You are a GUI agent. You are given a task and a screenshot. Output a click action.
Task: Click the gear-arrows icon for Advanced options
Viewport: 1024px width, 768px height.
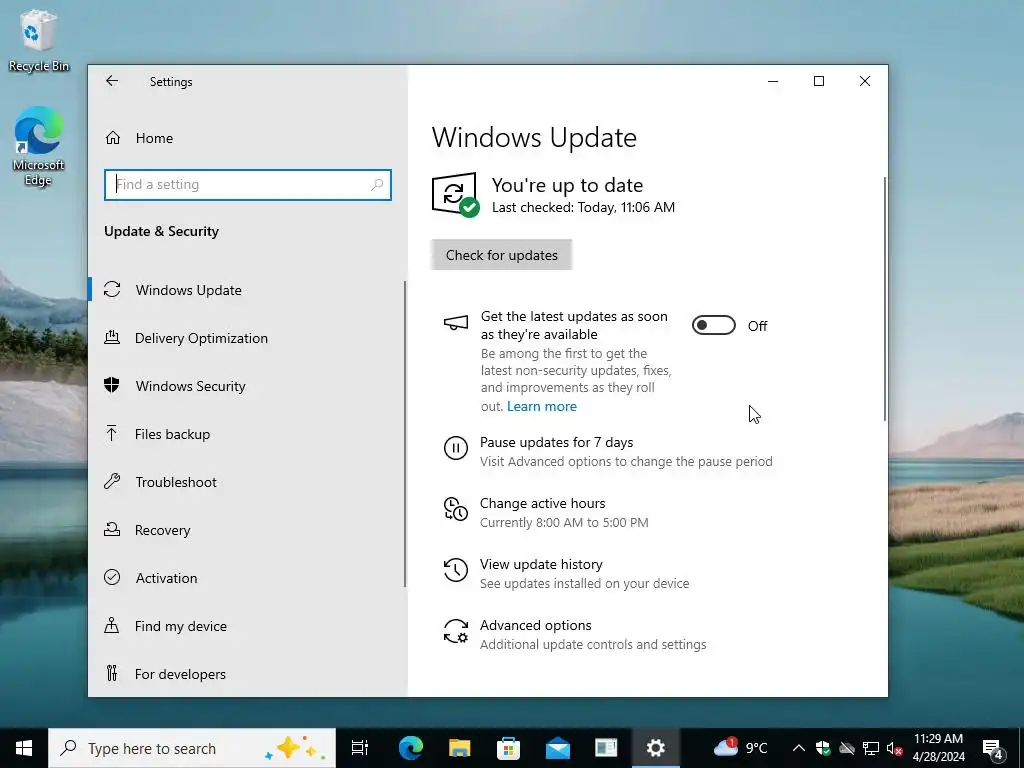point(456,632)
